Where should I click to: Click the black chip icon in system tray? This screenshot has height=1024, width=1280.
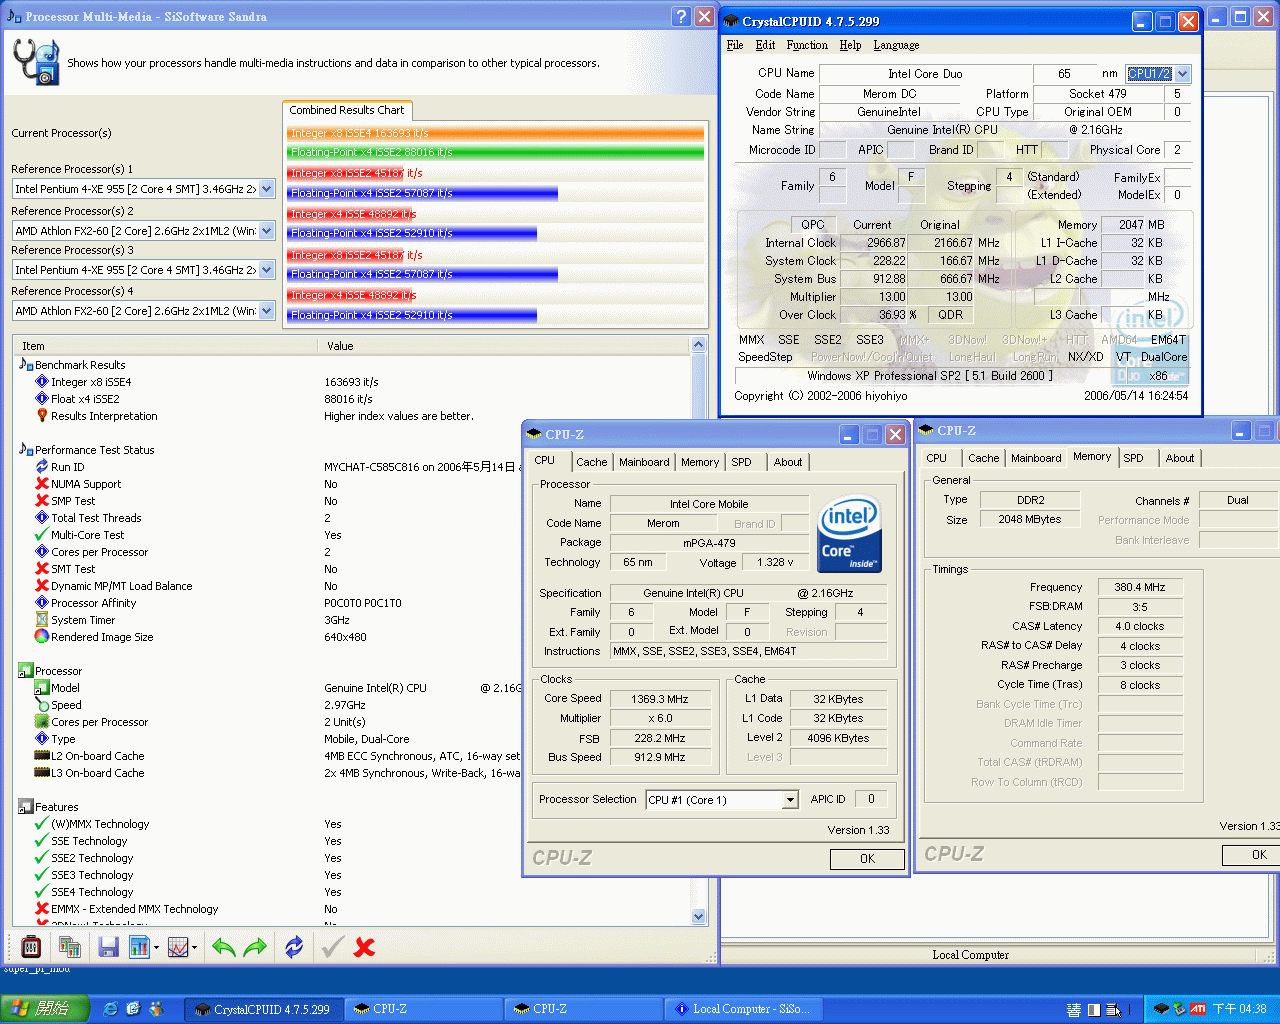pos(1161,1009)
